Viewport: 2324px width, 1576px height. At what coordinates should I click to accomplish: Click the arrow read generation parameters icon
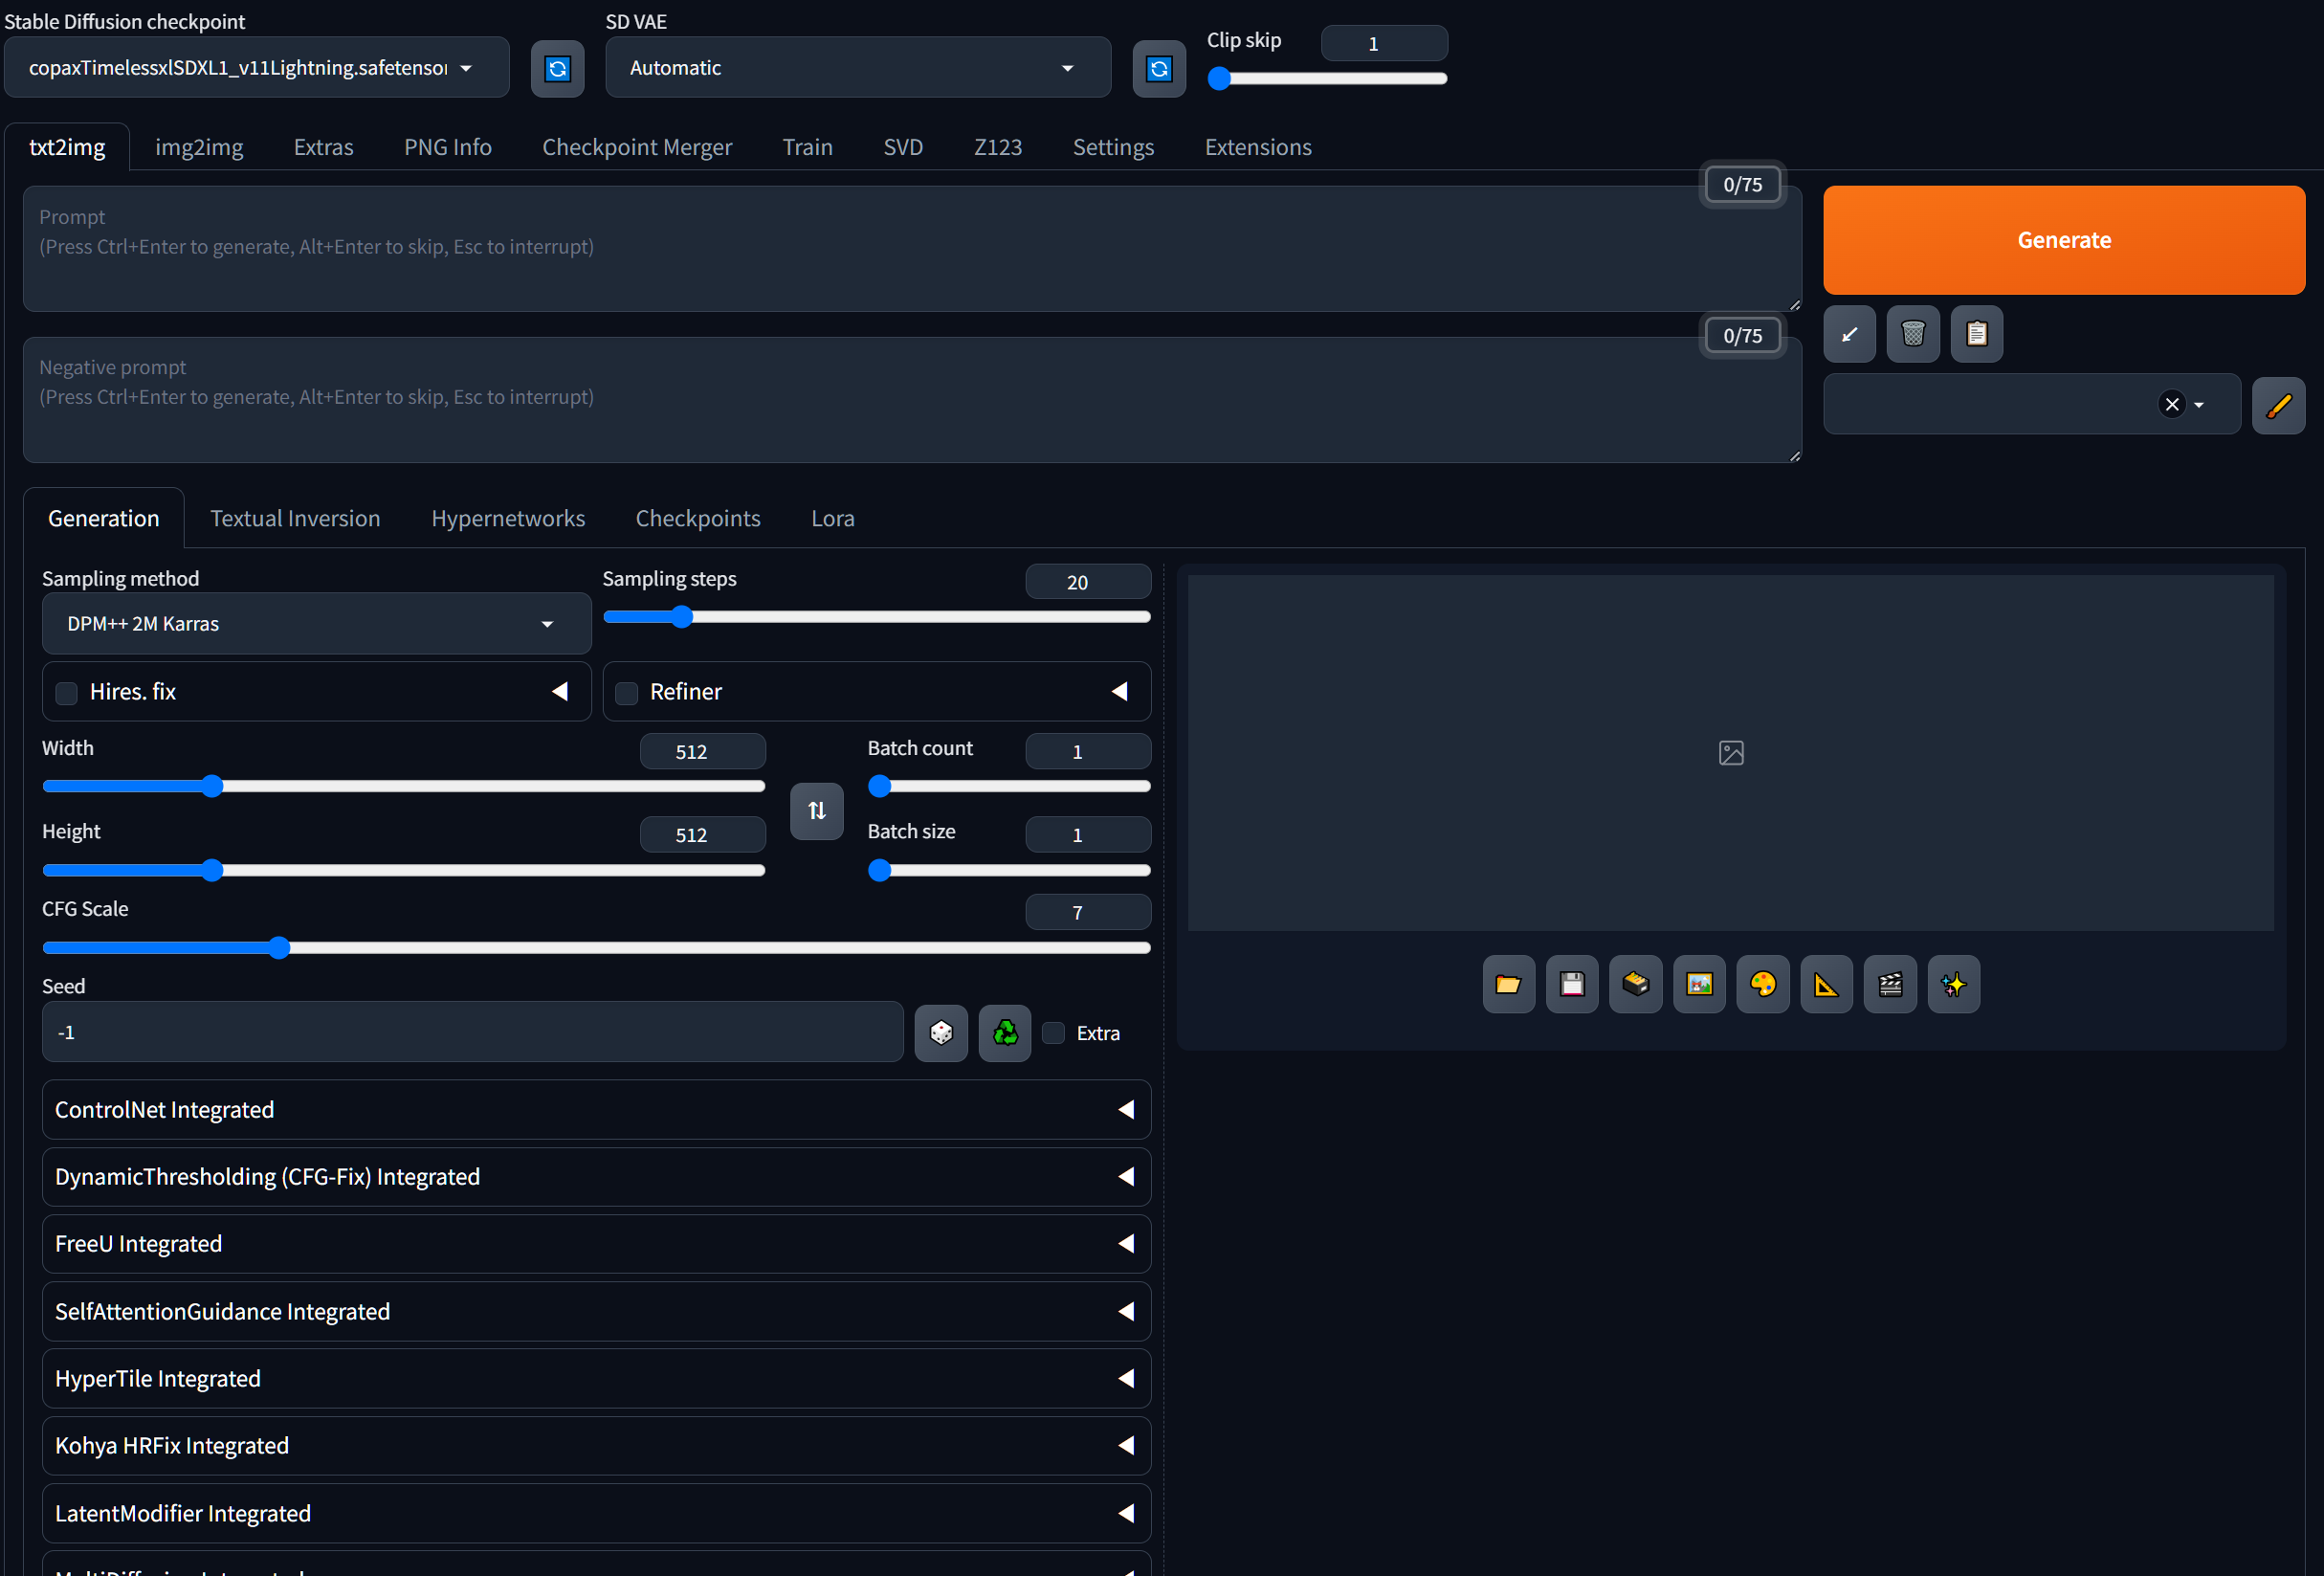tap(1849, 333)
